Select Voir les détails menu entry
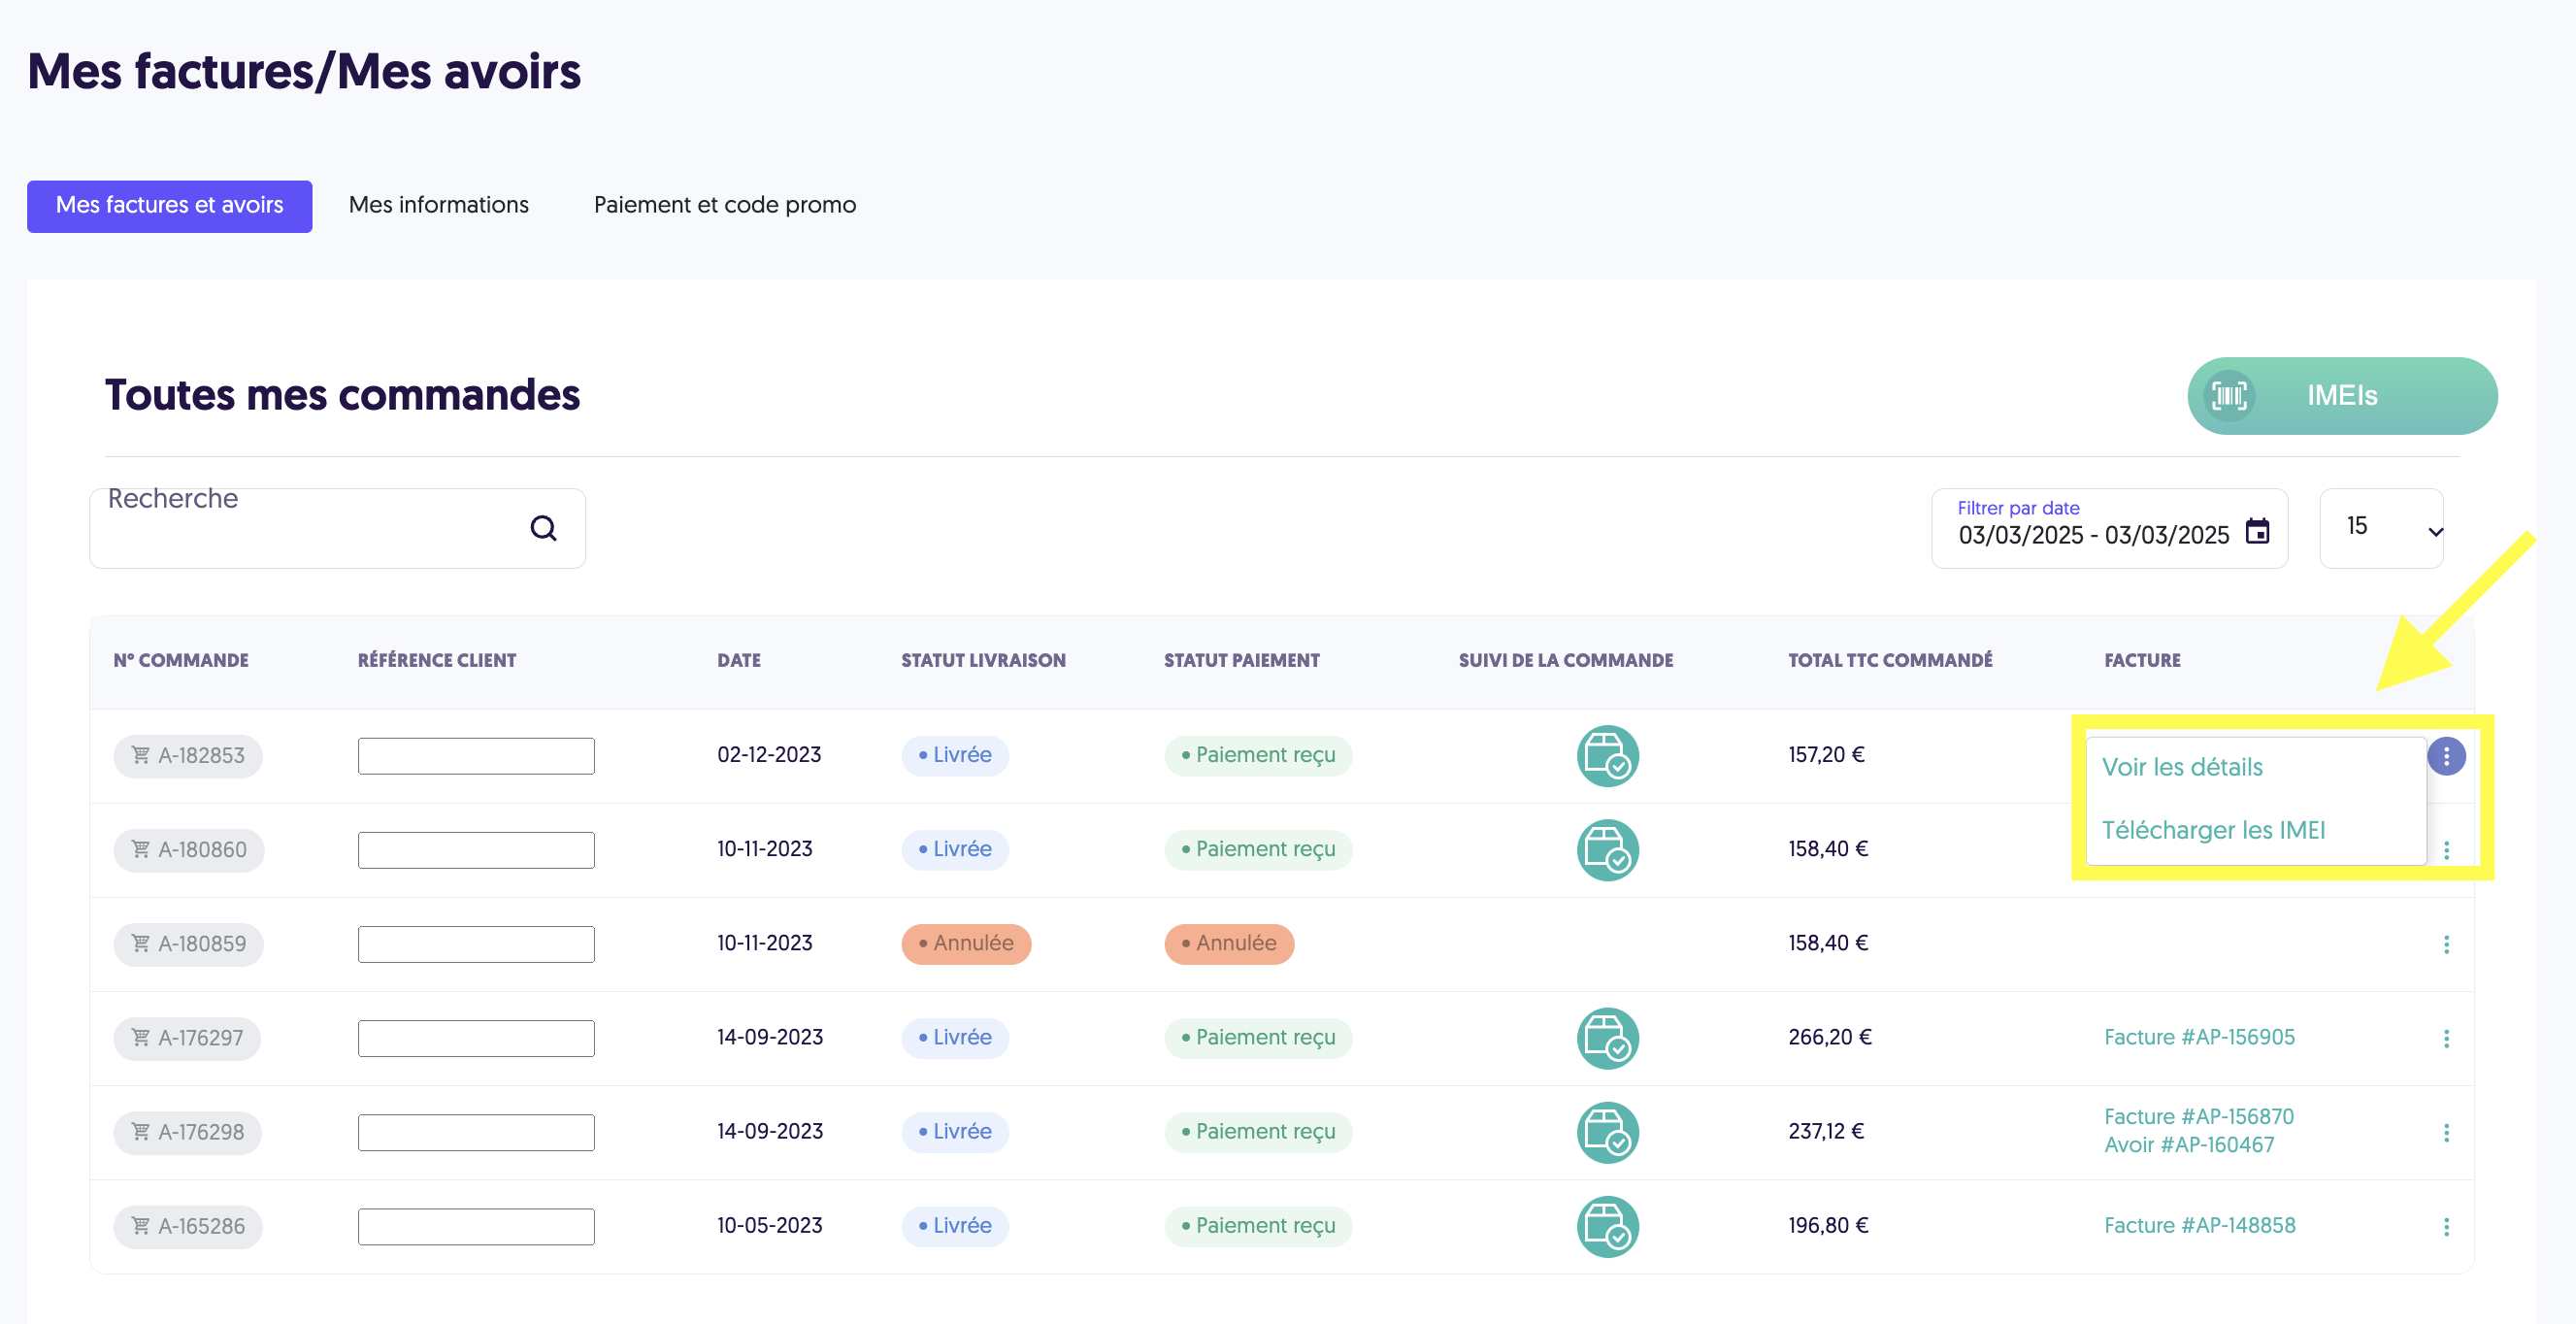The height and width of the screenshot is (1324, 2576). (x=2182, y=767)
